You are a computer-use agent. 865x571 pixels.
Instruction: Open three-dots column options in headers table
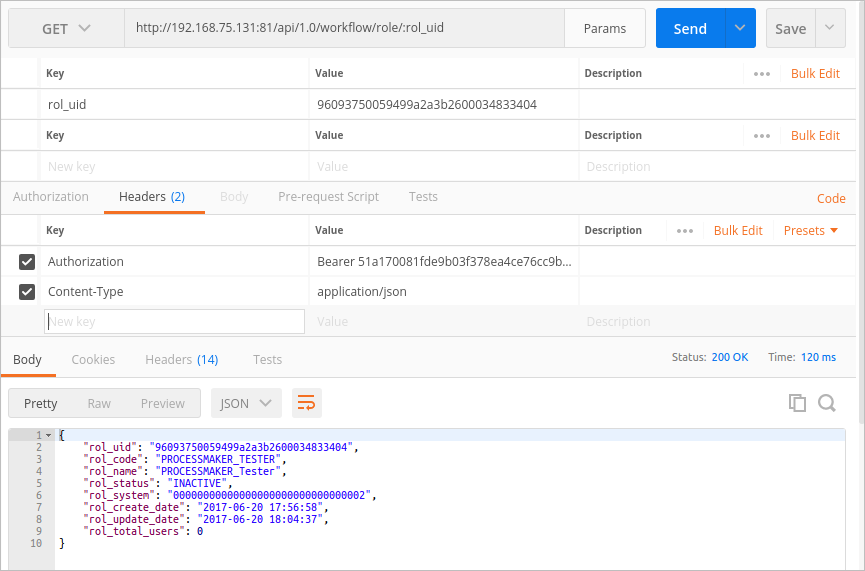[685, 231]
